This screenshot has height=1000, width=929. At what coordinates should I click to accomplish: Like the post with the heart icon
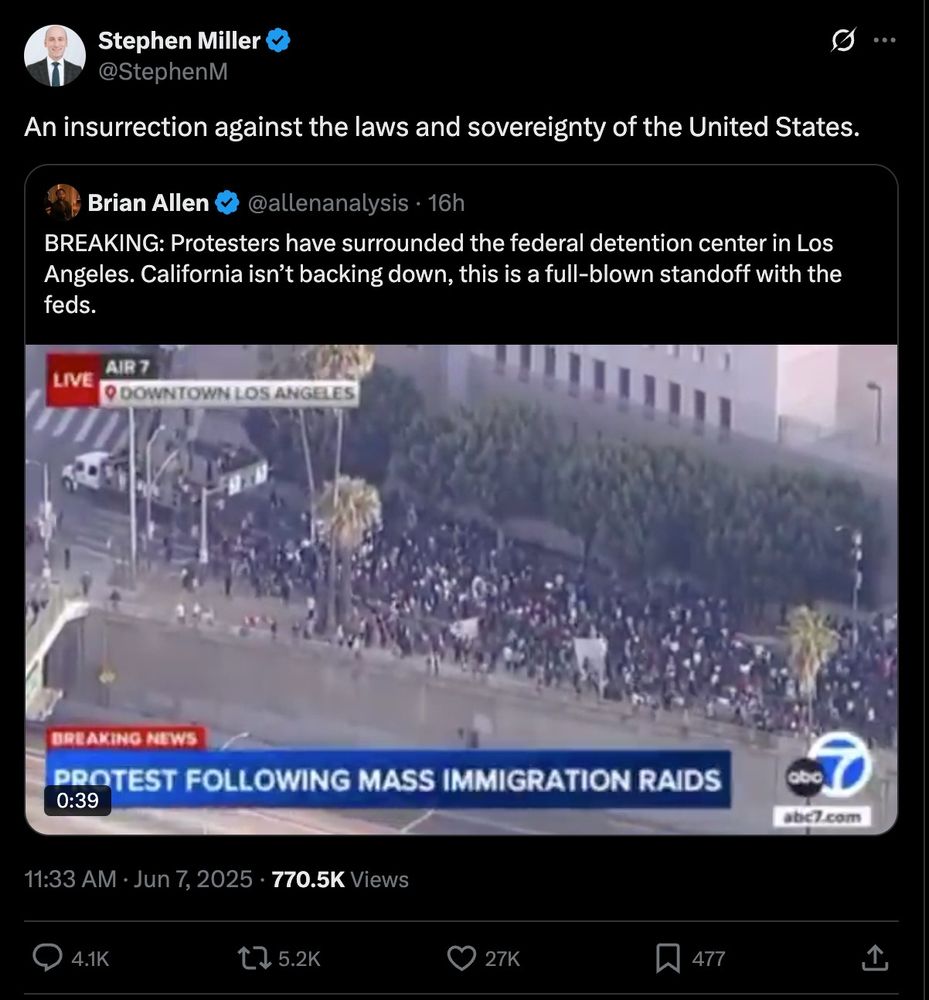pyautogui.click(x=461, y=958)
